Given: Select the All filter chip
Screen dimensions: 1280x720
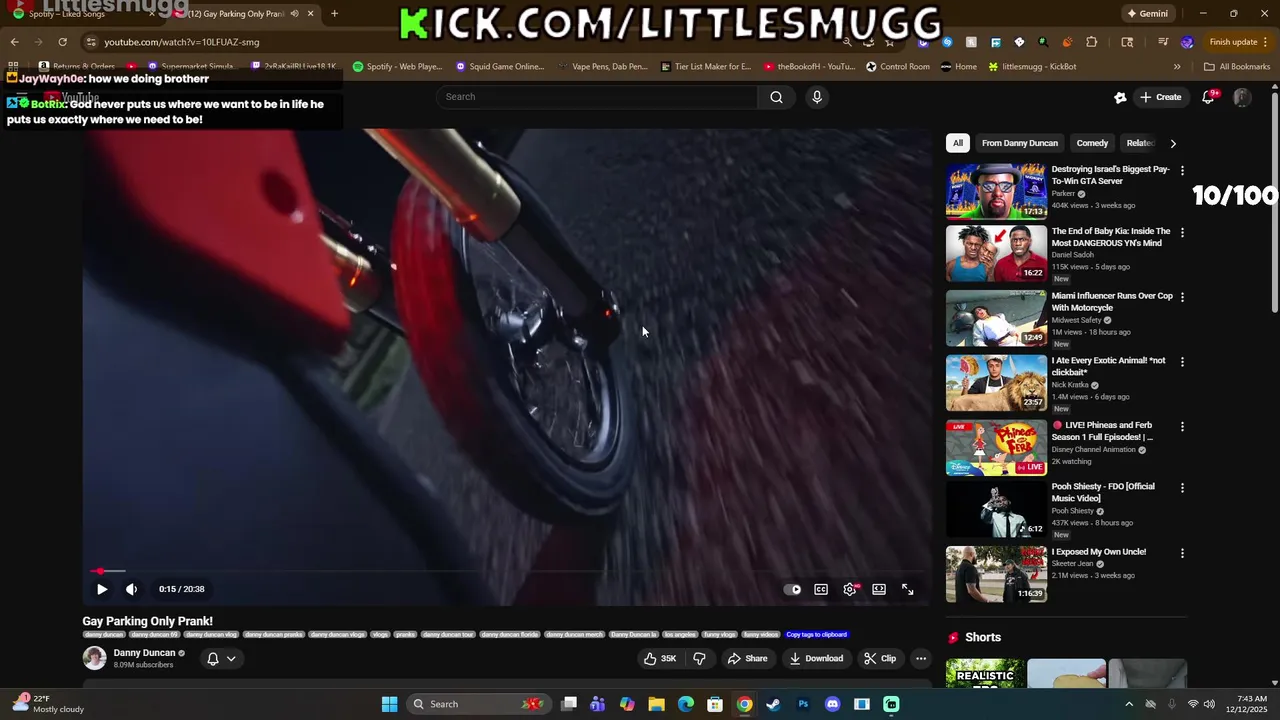Looking at the screenshot, I should coord(958,143).
